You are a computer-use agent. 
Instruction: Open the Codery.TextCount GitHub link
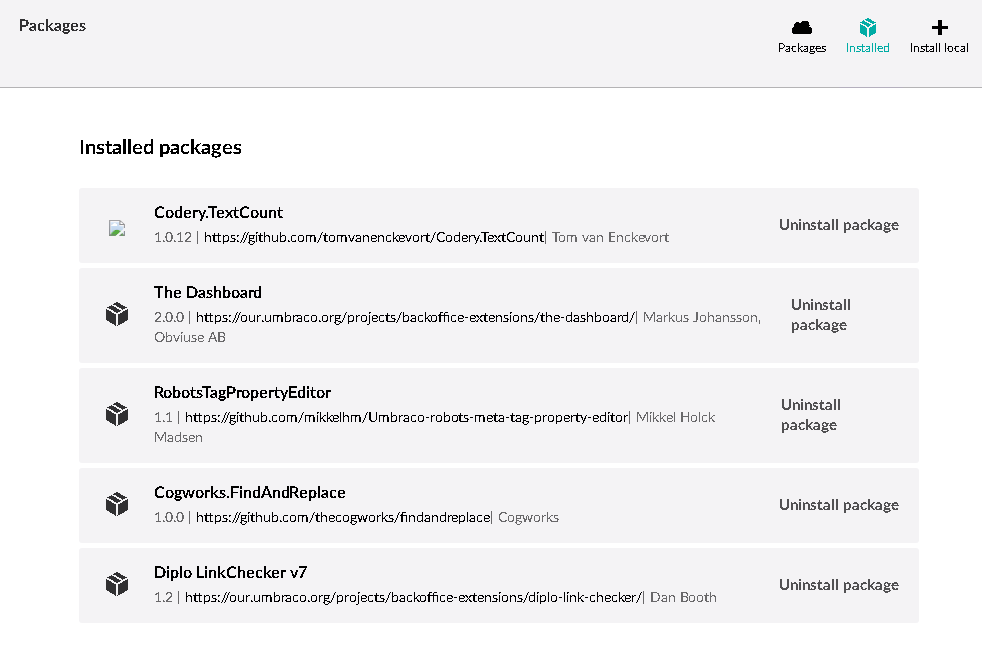374,237
